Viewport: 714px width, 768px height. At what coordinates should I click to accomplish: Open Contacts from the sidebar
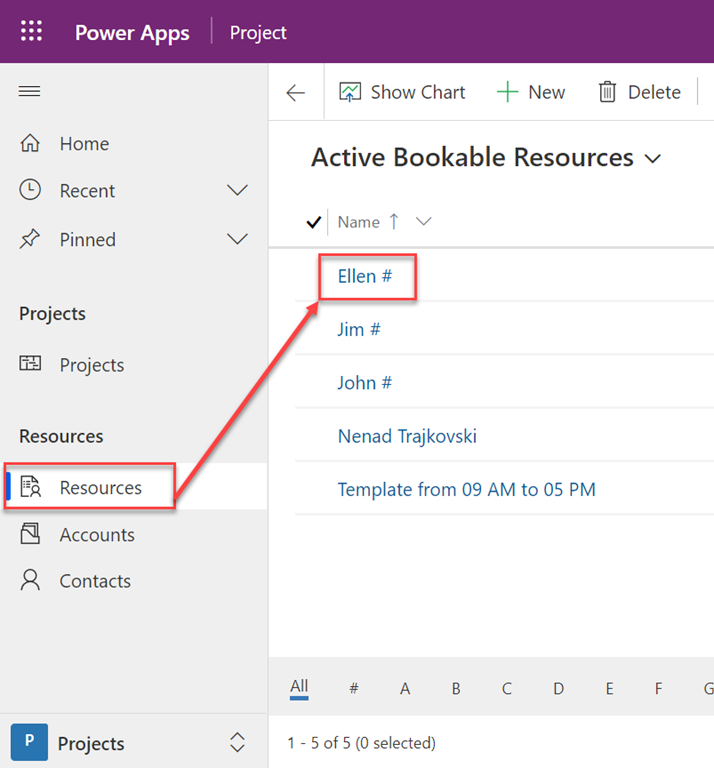tap(94, 581)
